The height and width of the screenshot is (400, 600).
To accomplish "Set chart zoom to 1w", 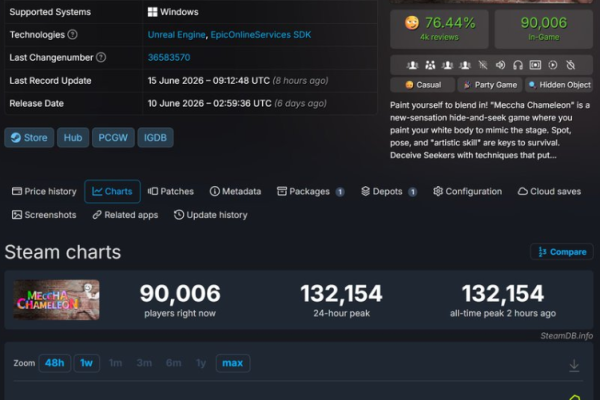I will point(86,363).
